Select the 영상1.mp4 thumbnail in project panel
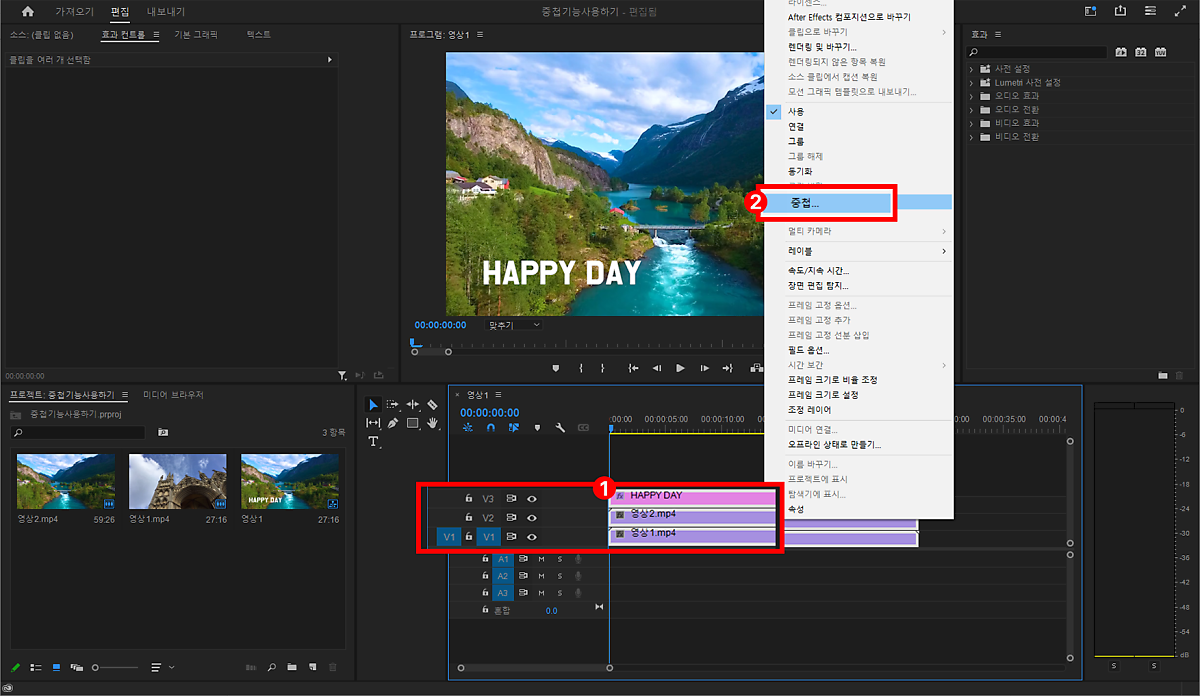 click(x=178, y=482)
